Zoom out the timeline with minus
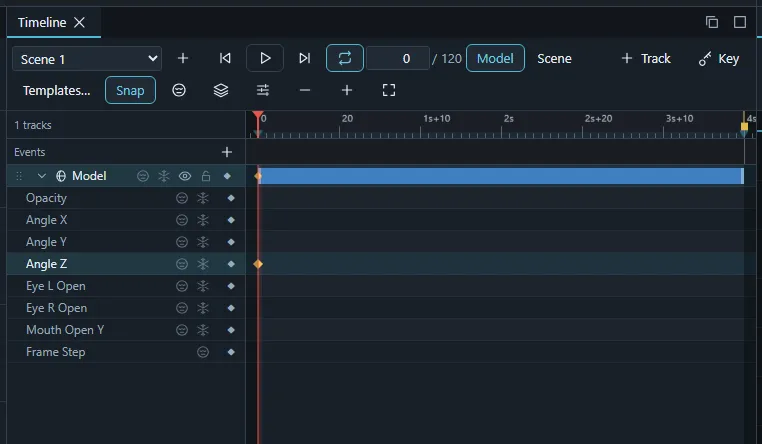This screenshot has height=444, width=762. (x=305, y=90)
